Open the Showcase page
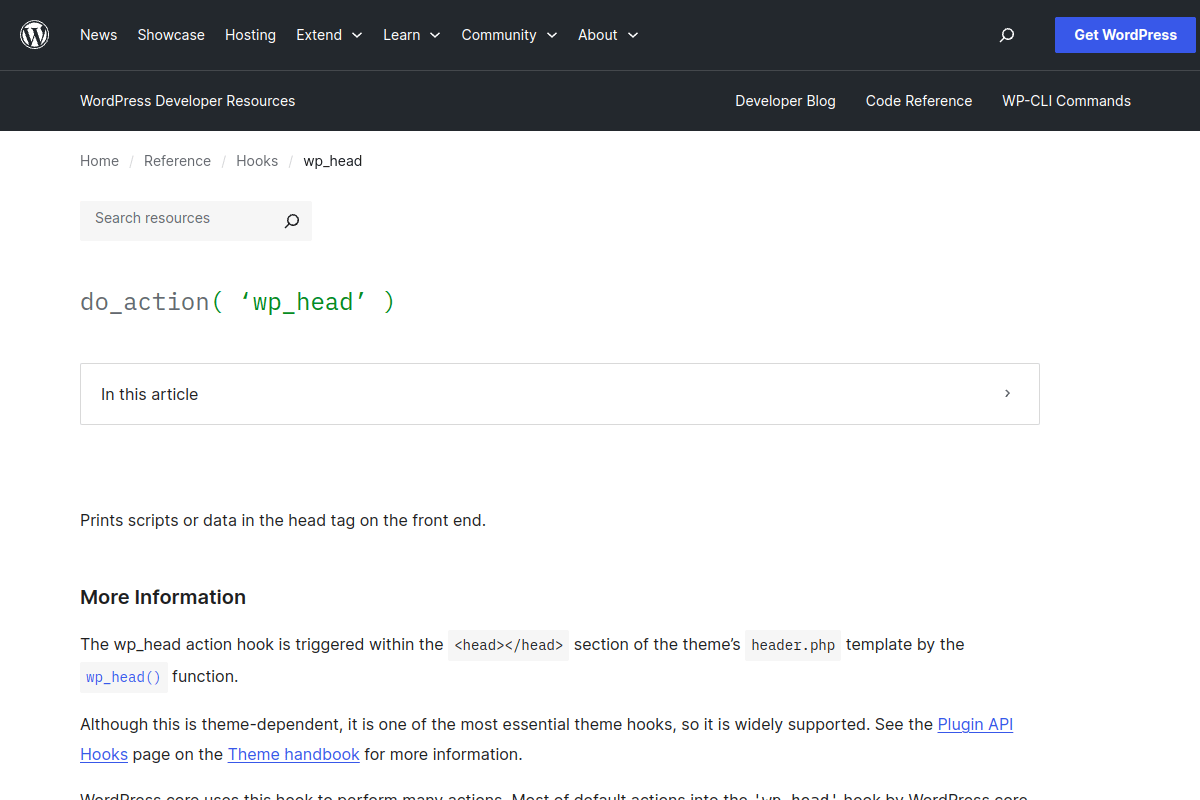The image size is (1200, 800). pyautogui.click(x=170, y=34)
